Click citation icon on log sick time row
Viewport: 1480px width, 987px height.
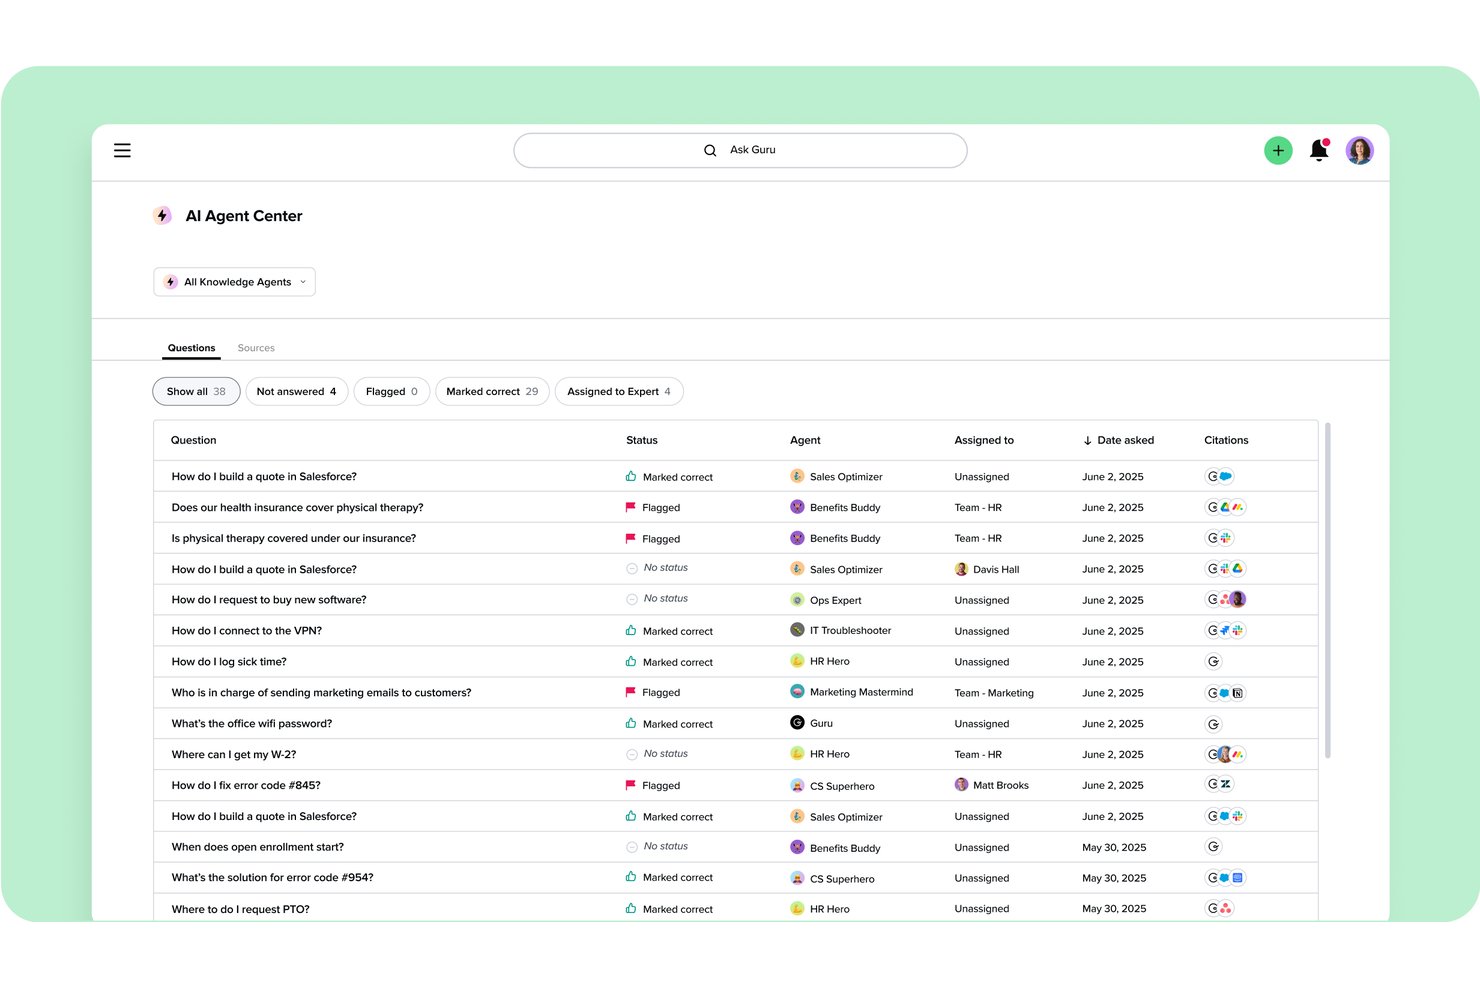(1213, 662)
